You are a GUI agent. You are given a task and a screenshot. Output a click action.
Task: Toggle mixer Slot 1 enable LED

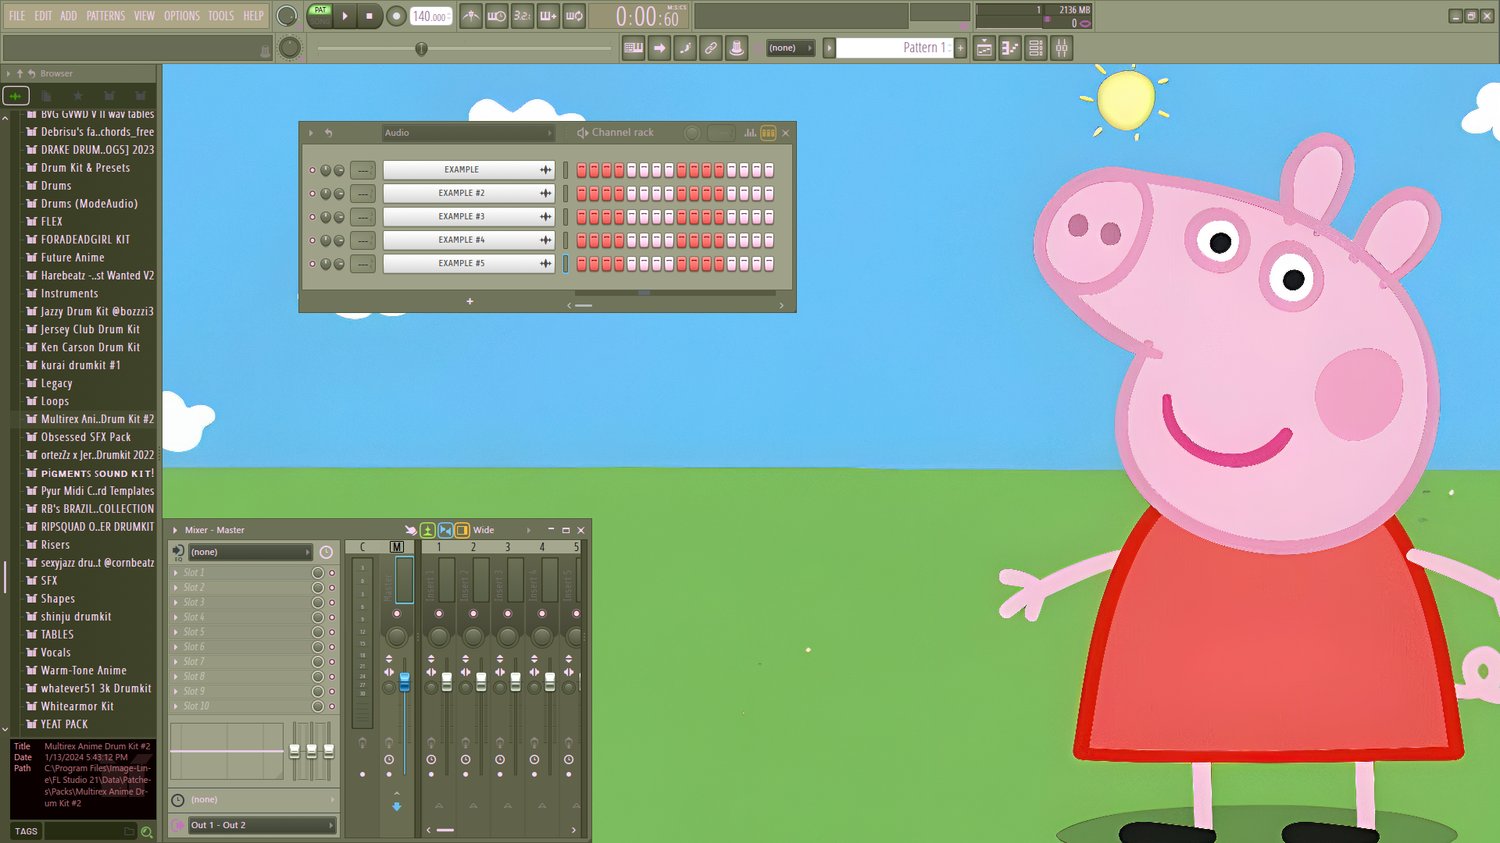332,573
